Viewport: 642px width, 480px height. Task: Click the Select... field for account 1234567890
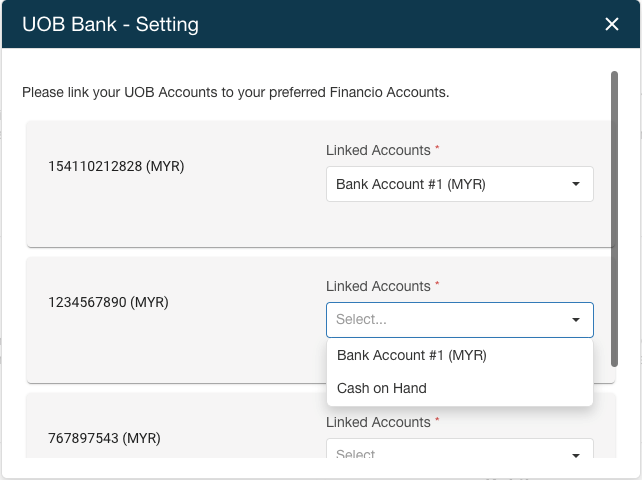pos(459,320)
